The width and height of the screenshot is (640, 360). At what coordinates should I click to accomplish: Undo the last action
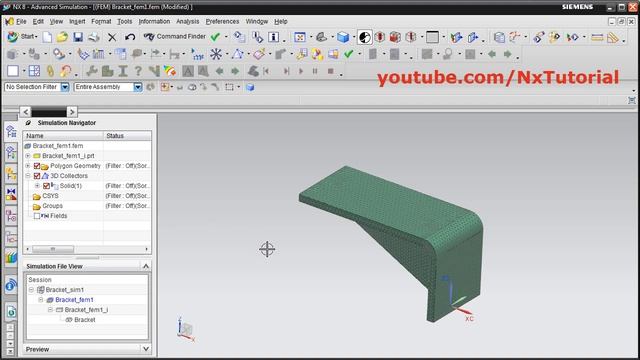click(130, 37)
